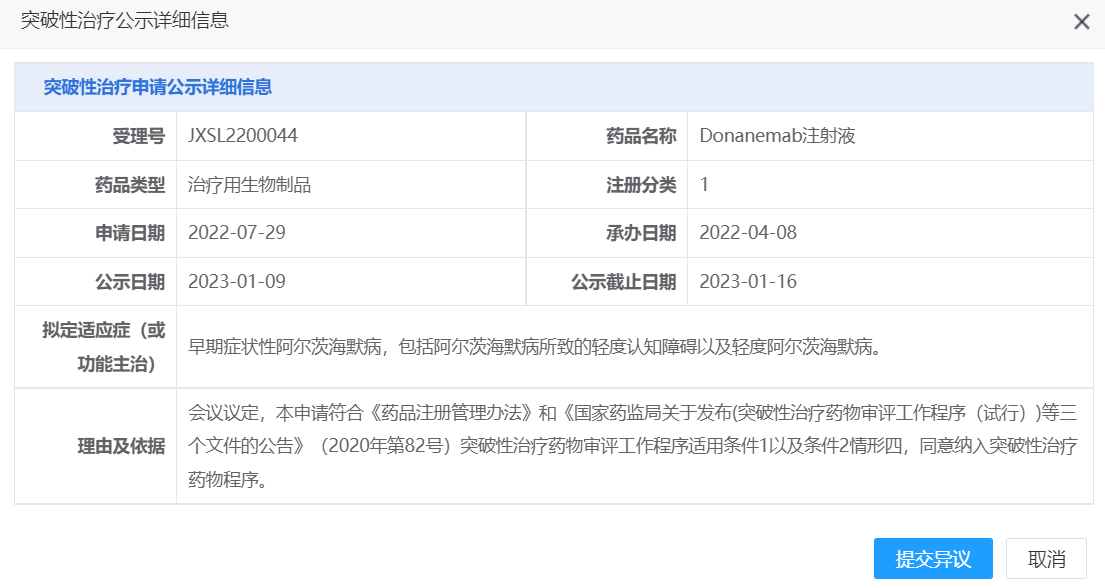Select the acceptance number JXSL2200044
Viewport: 1105px width, 588px height.
tap(243, 136)
